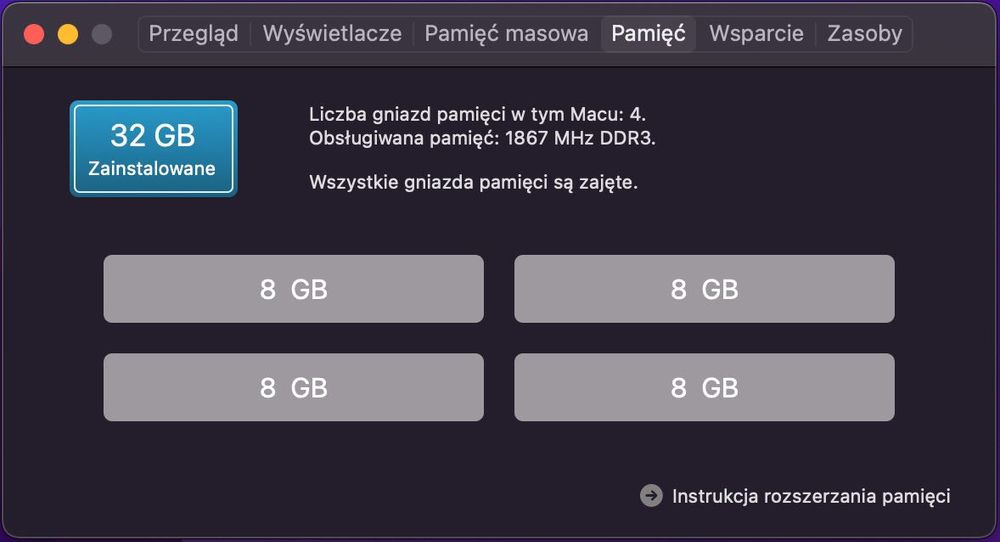Screen dimensions: 1000x542
Task: Click the empty title bar area right of Zasoby
Action: pyautogui.click(x=955, y=33)
